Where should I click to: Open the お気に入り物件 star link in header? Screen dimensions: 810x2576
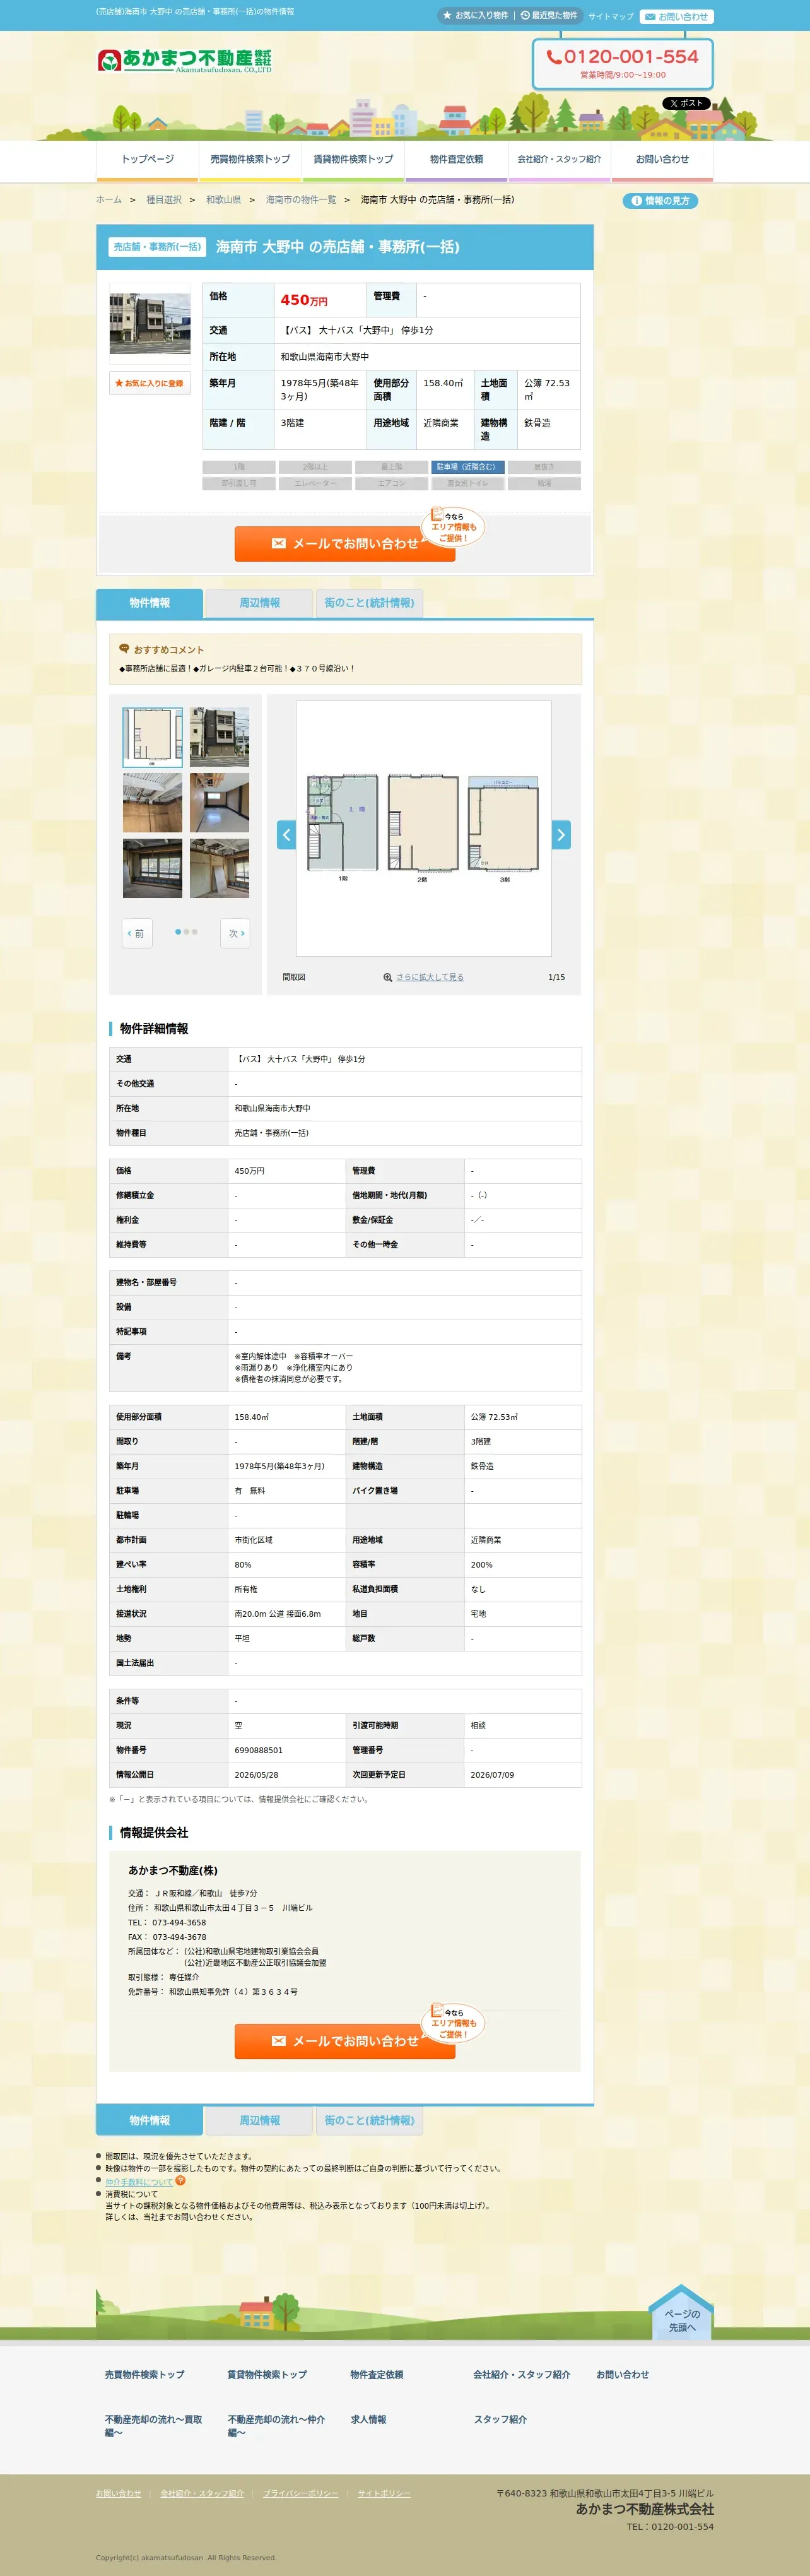click(x=476, y=16)
